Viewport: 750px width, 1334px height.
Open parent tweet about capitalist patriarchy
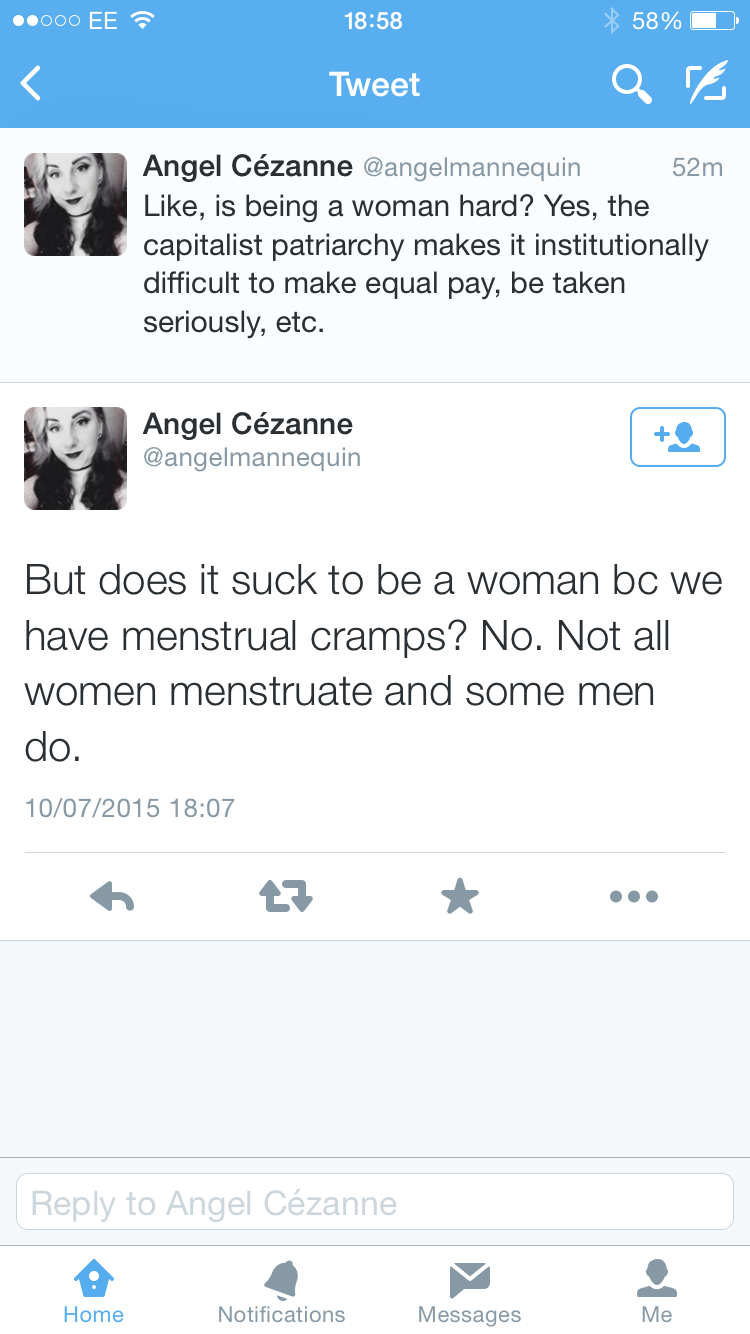pyautogui.click(x=425, y=265)
